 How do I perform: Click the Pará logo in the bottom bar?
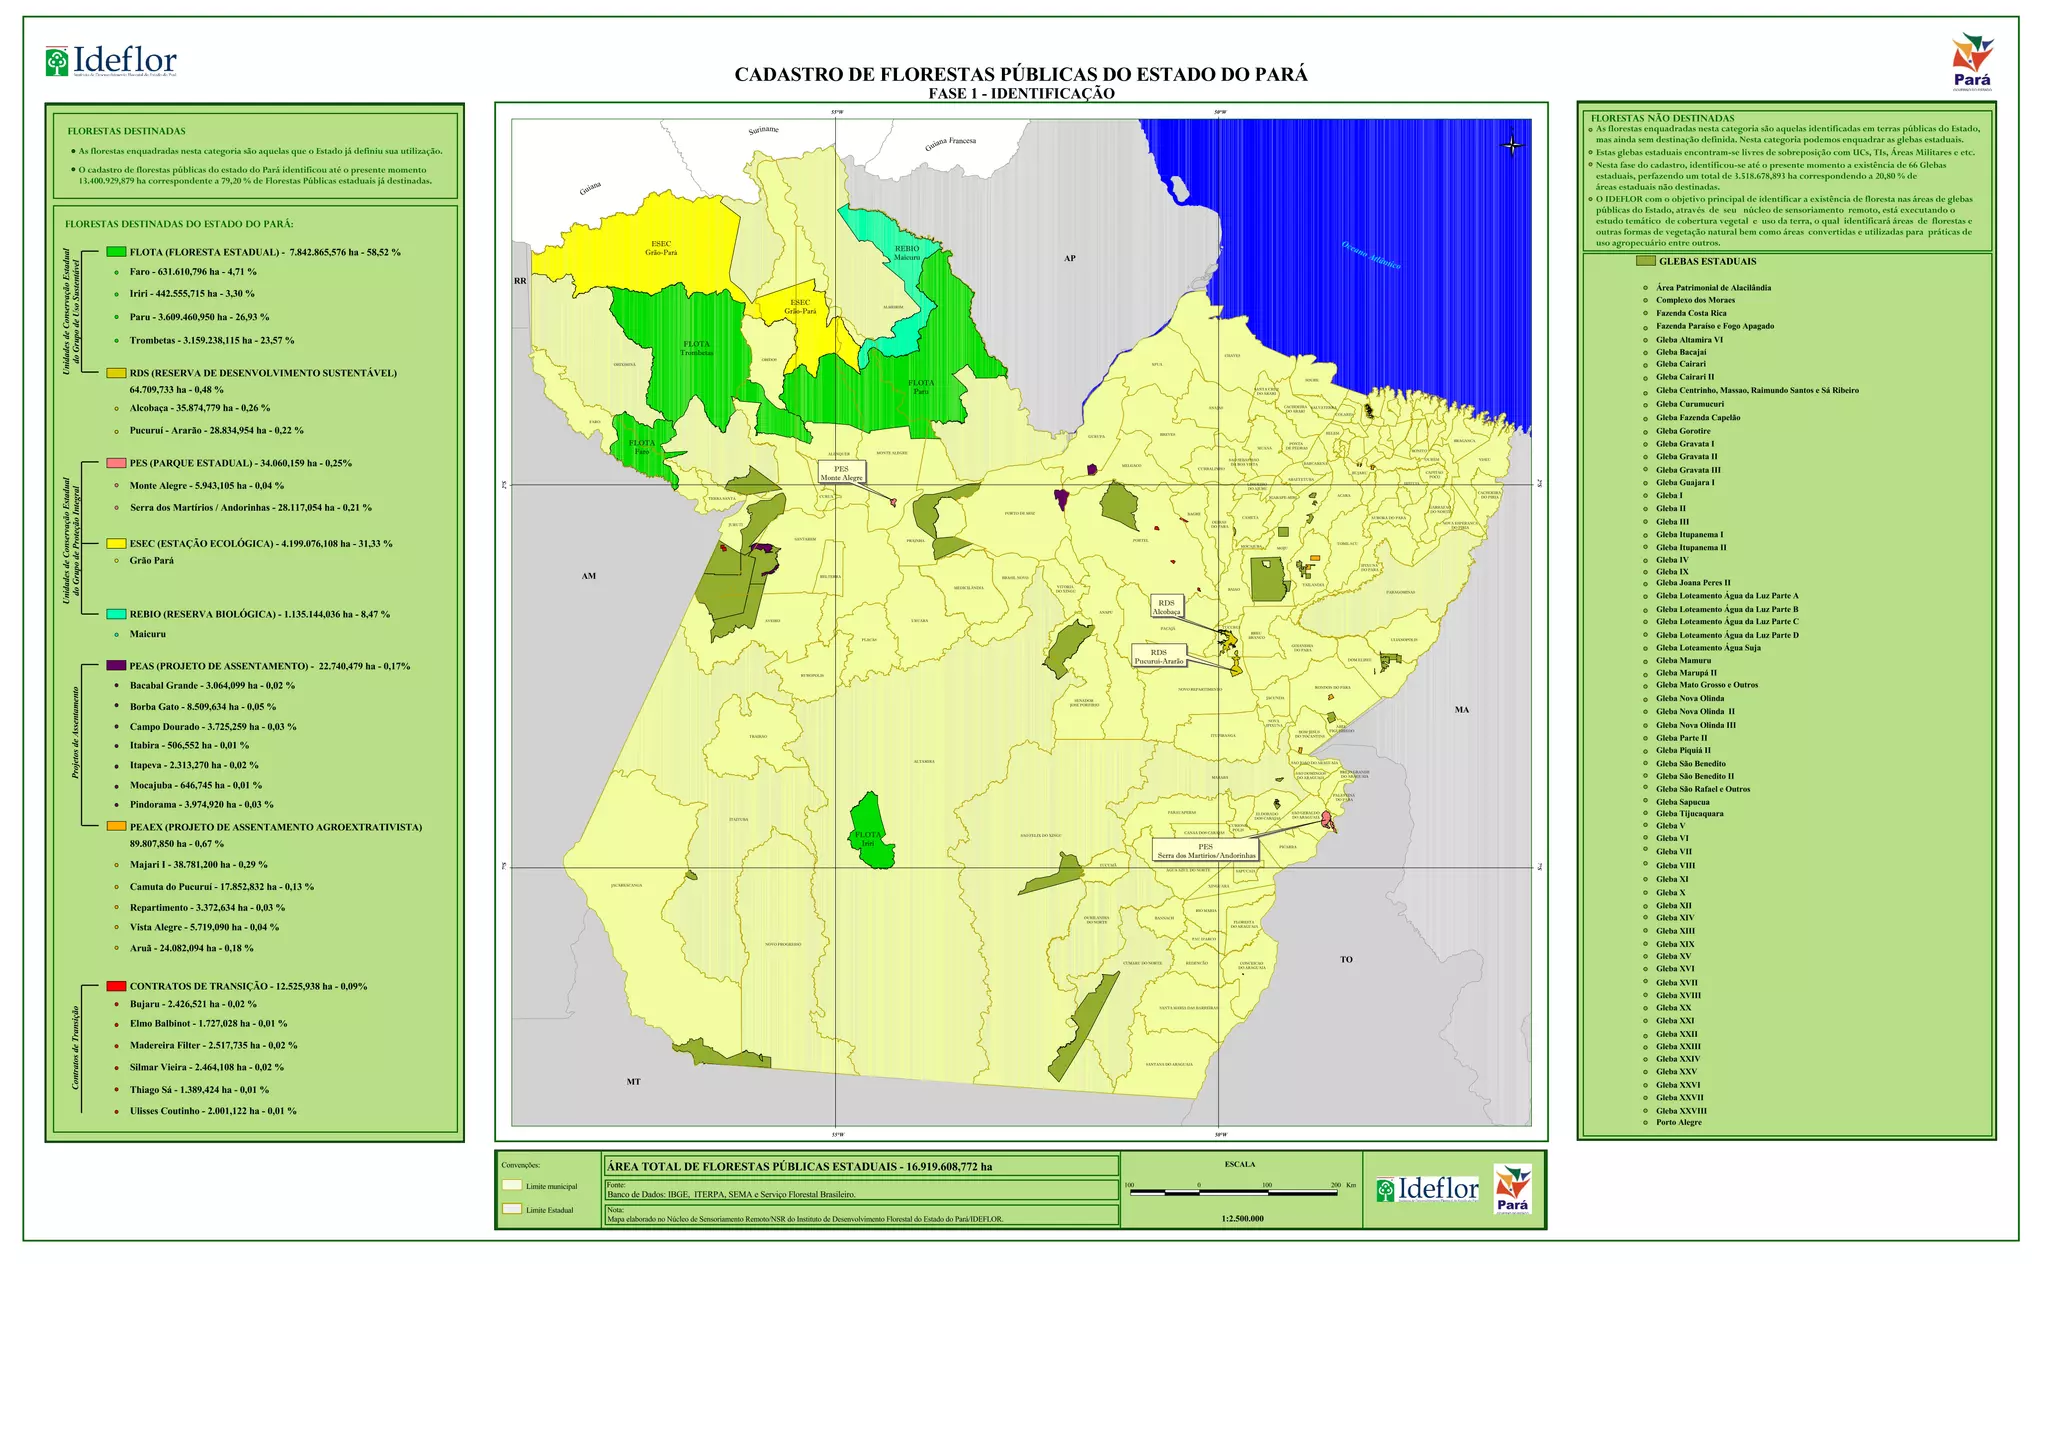pos(1512,1188)
